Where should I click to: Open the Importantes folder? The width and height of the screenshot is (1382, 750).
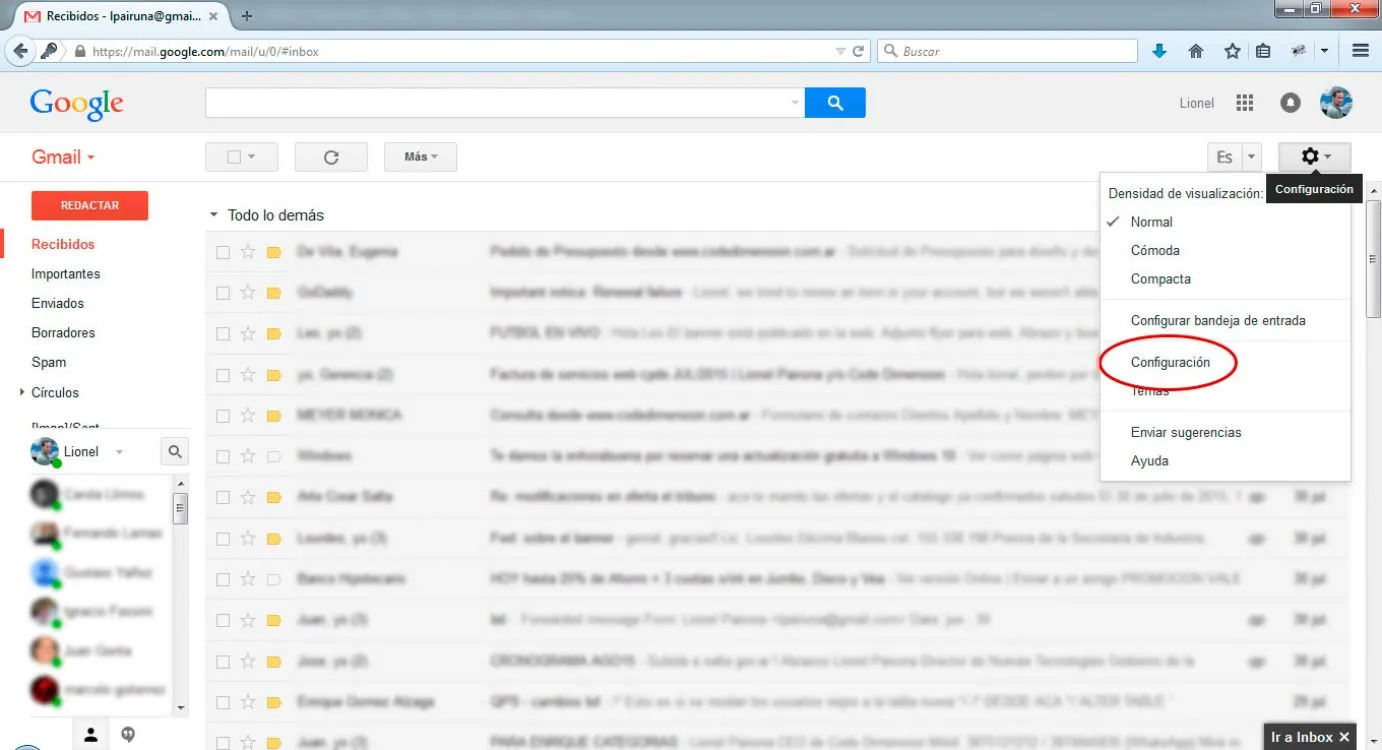coord(66,274)
